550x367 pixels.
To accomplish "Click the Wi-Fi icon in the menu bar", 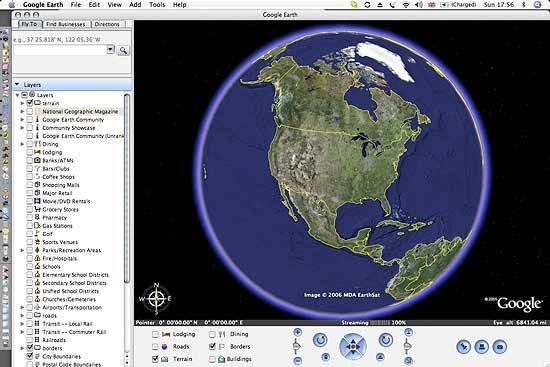I will coord(405,5).
